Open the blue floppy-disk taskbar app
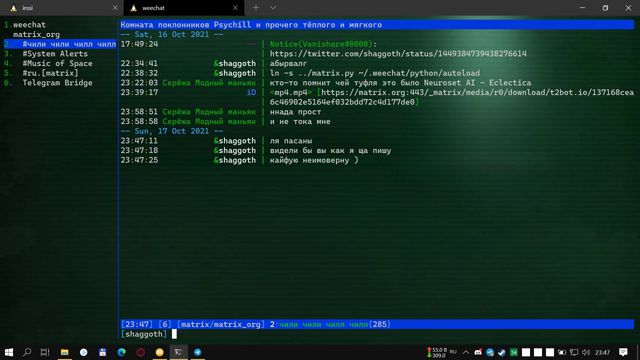640x360 pixels. coord(102,352)
